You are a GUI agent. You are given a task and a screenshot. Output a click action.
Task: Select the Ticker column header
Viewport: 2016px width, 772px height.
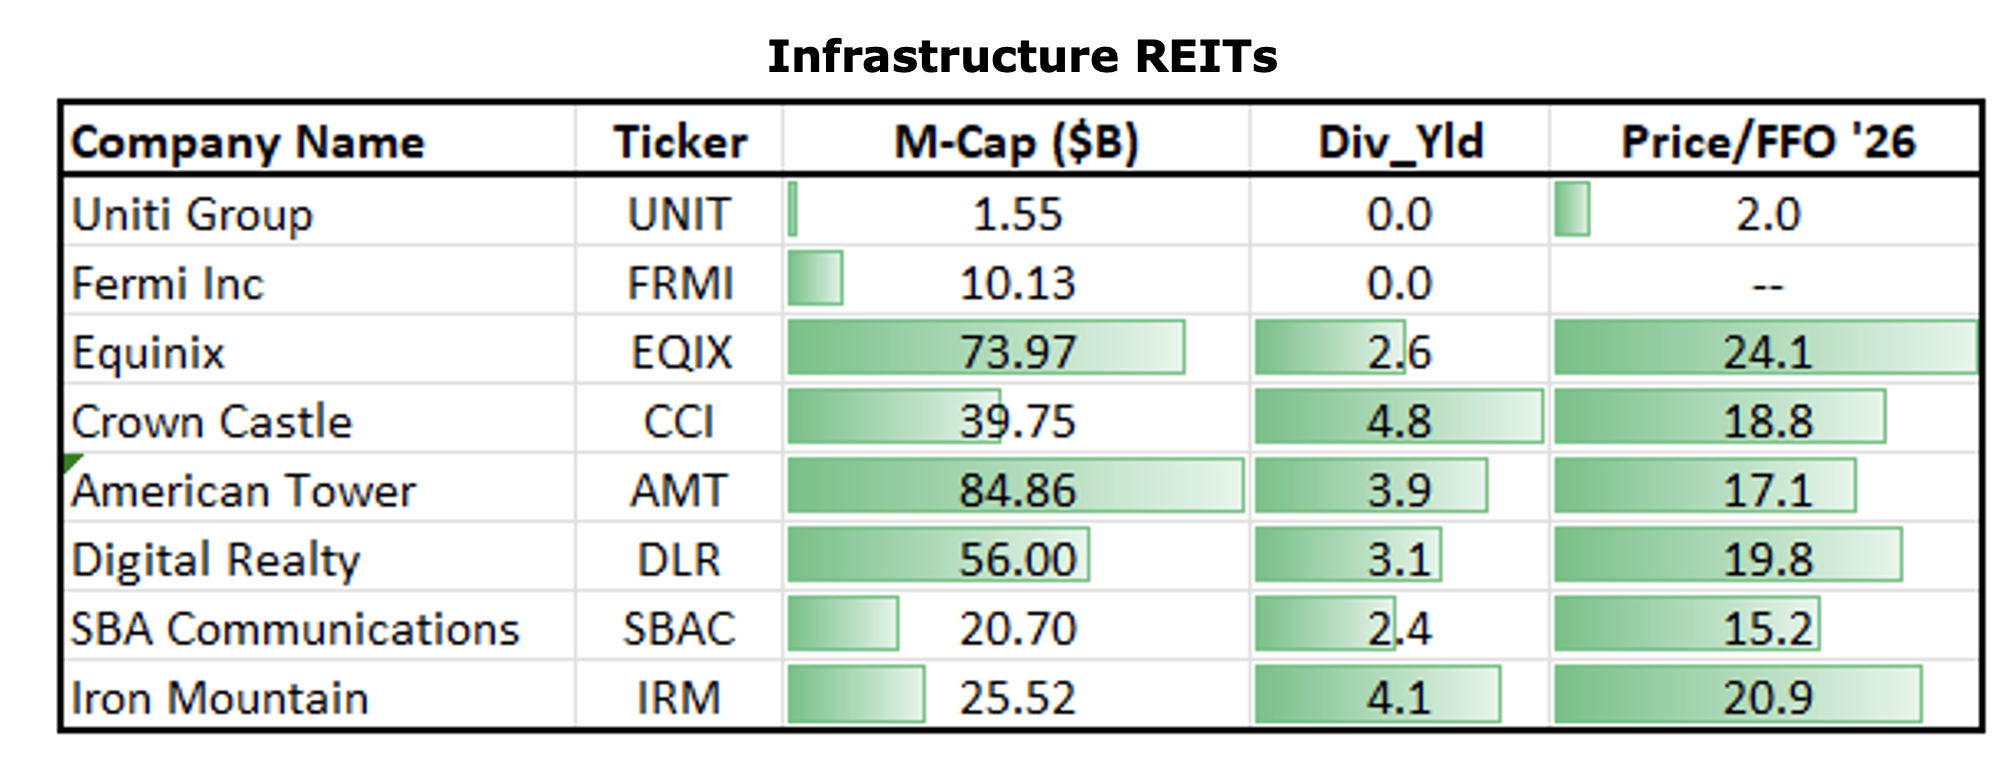680,142
